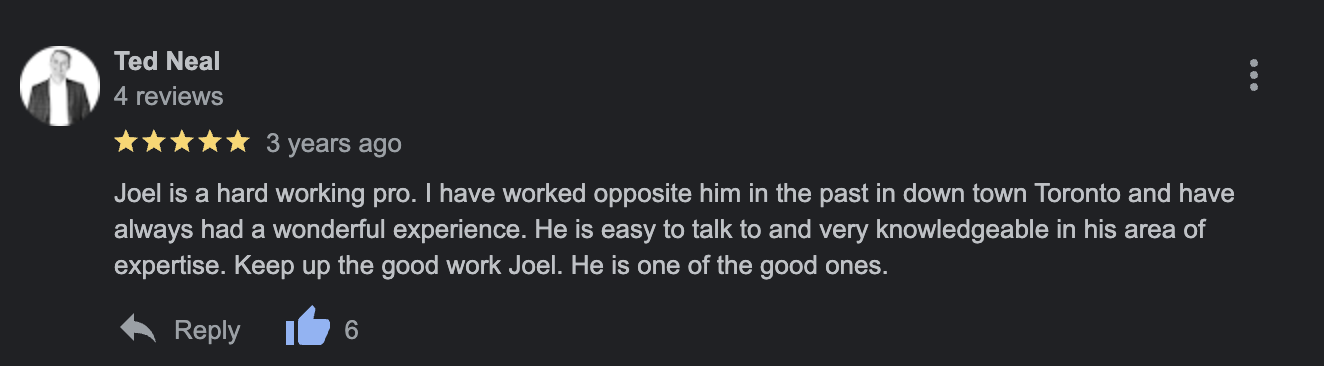
Task: Click the reply arrow icon
Action: click(138, 329)
